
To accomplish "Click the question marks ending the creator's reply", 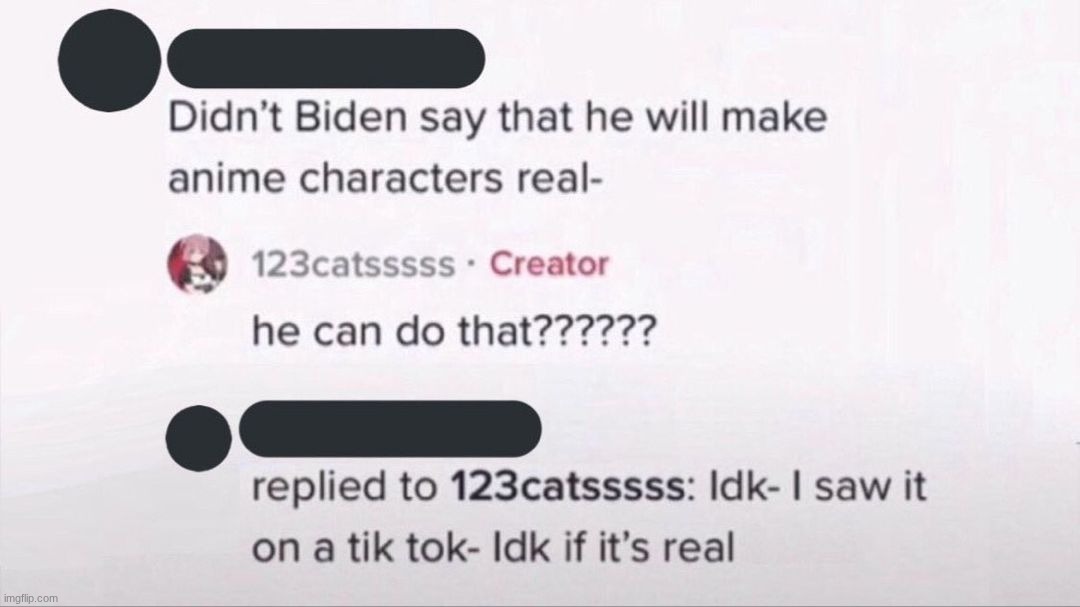I will click(x=594, y=331).
